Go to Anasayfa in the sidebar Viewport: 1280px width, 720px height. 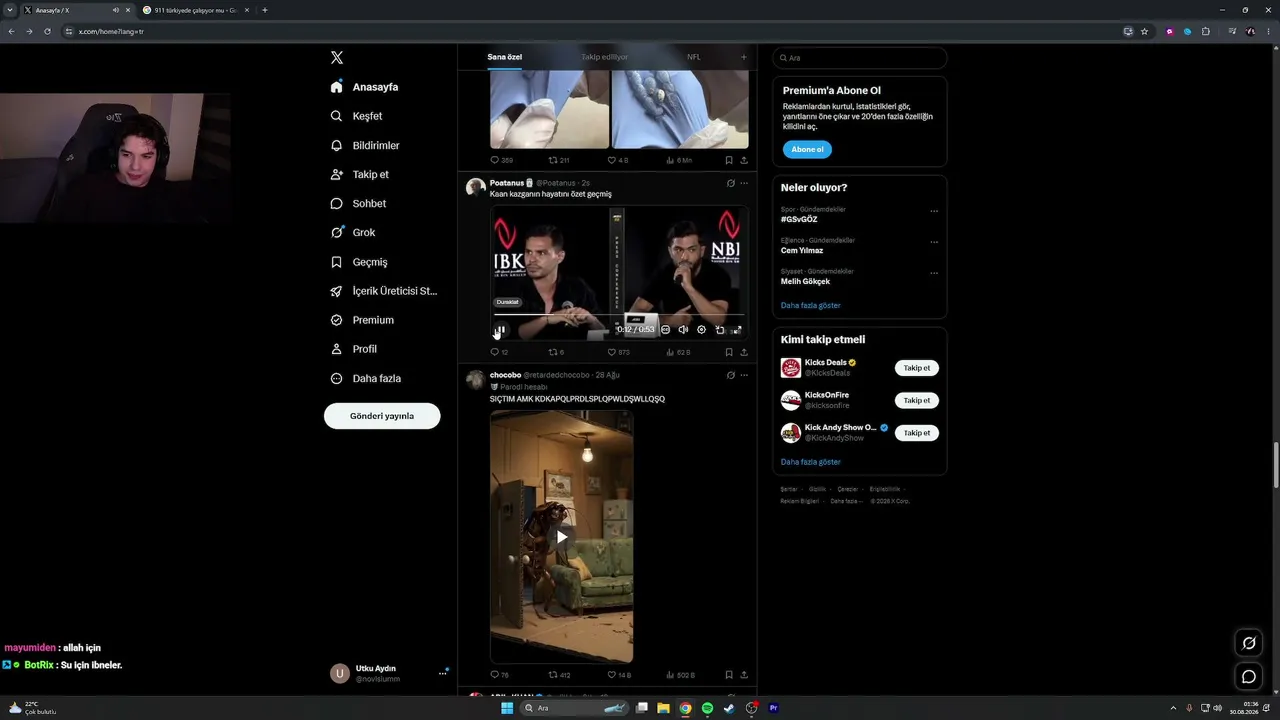364,87
